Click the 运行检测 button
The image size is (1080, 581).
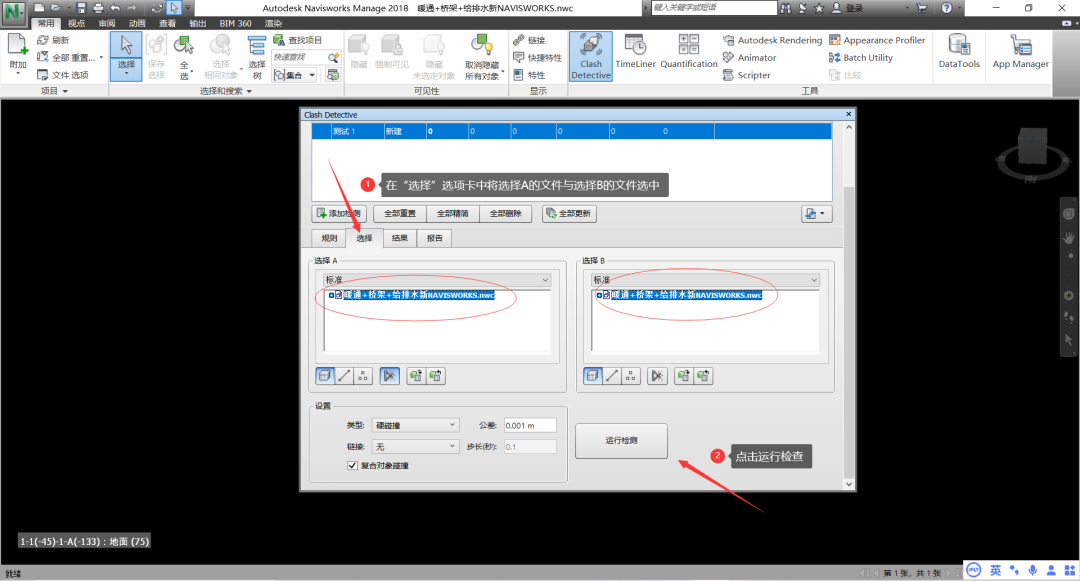click(x=621, y=441)
